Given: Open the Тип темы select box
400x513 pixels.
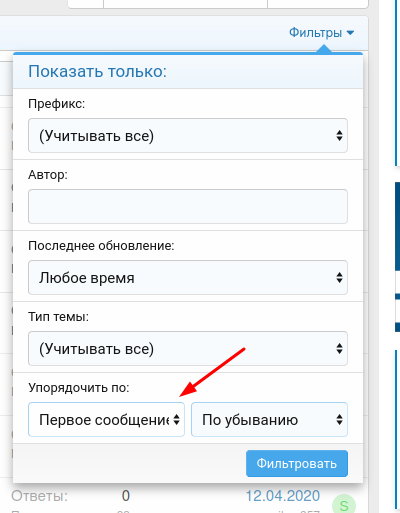Looking at the screenshot, I should click(188, 349).
